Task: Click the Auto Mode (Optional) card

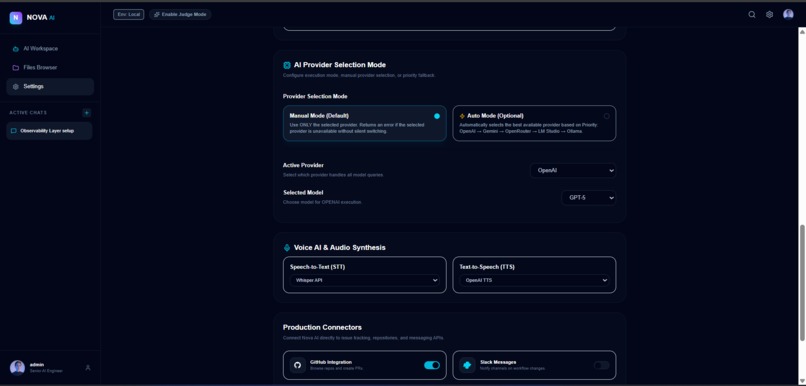Action: point(534,123)
